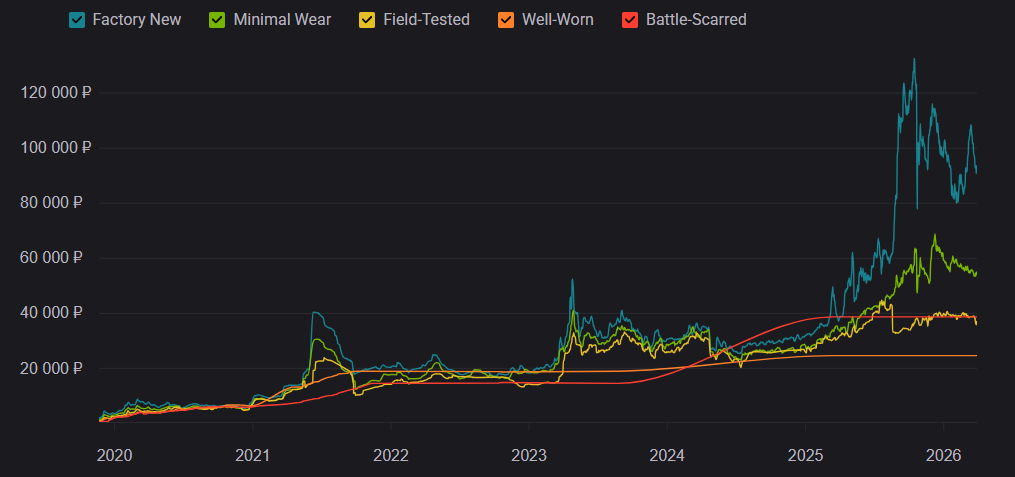Viewport: 1015px width, 477px height.
Task: Click the highest Factory New price peak
Action: (x=913, y=60)
